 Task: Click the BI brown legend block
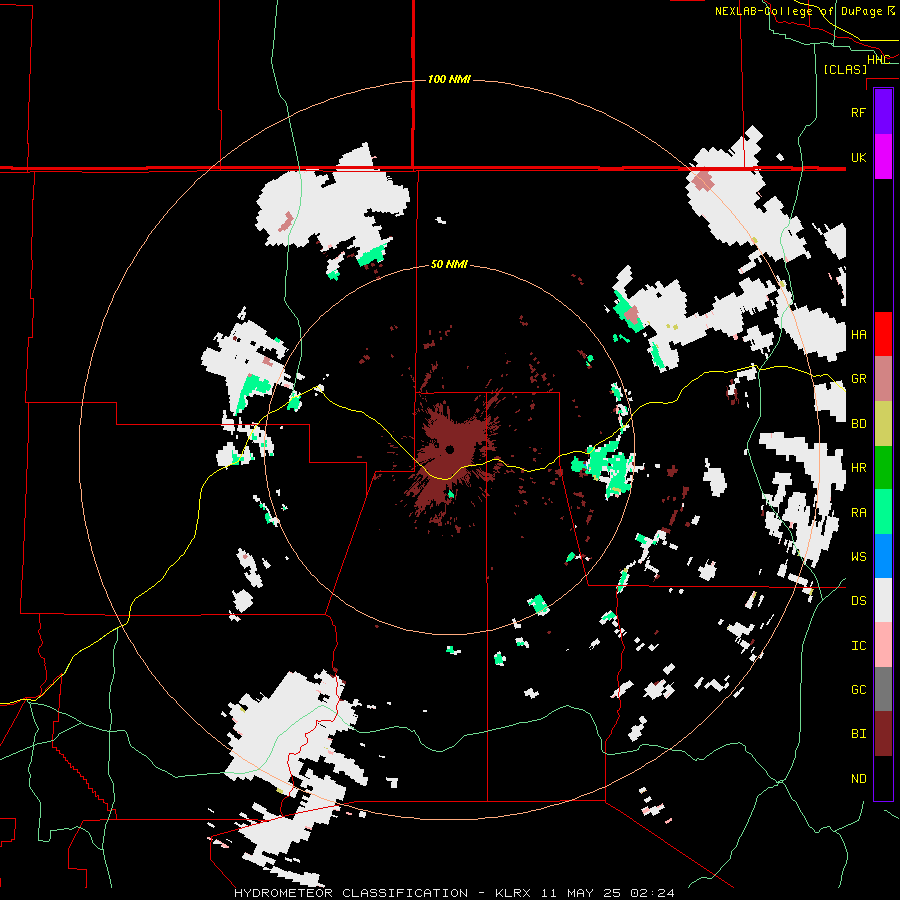click(x=883, y=734)
